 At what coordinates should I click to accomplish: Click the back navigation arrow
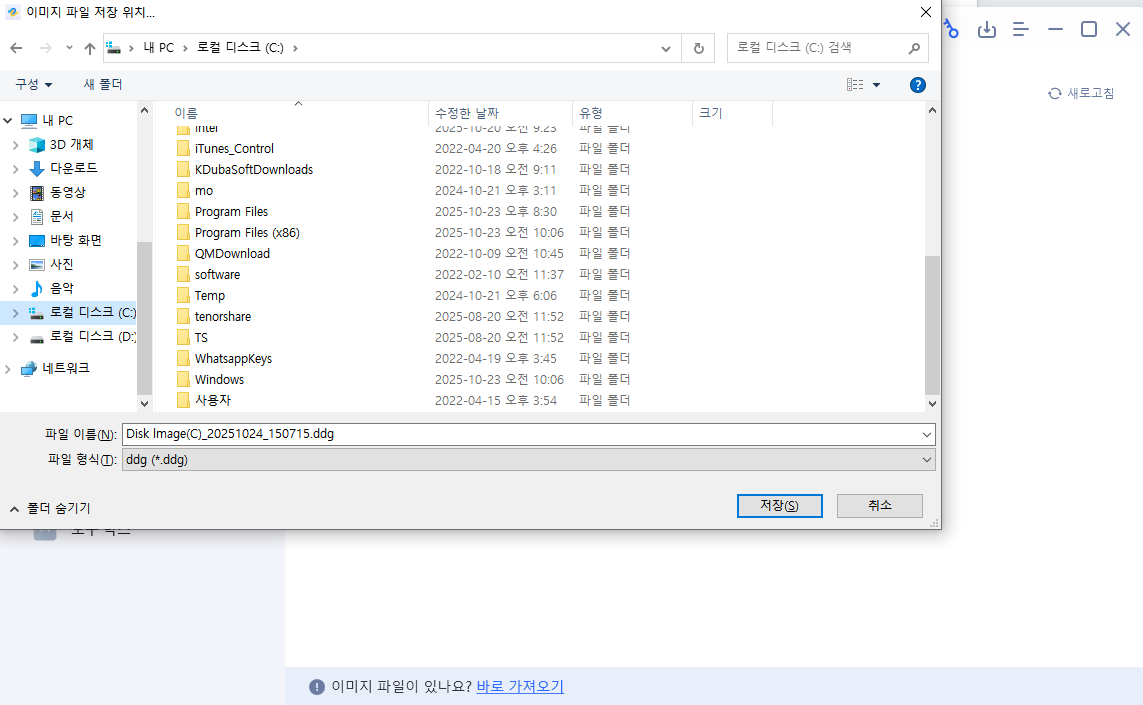[16, 47]
